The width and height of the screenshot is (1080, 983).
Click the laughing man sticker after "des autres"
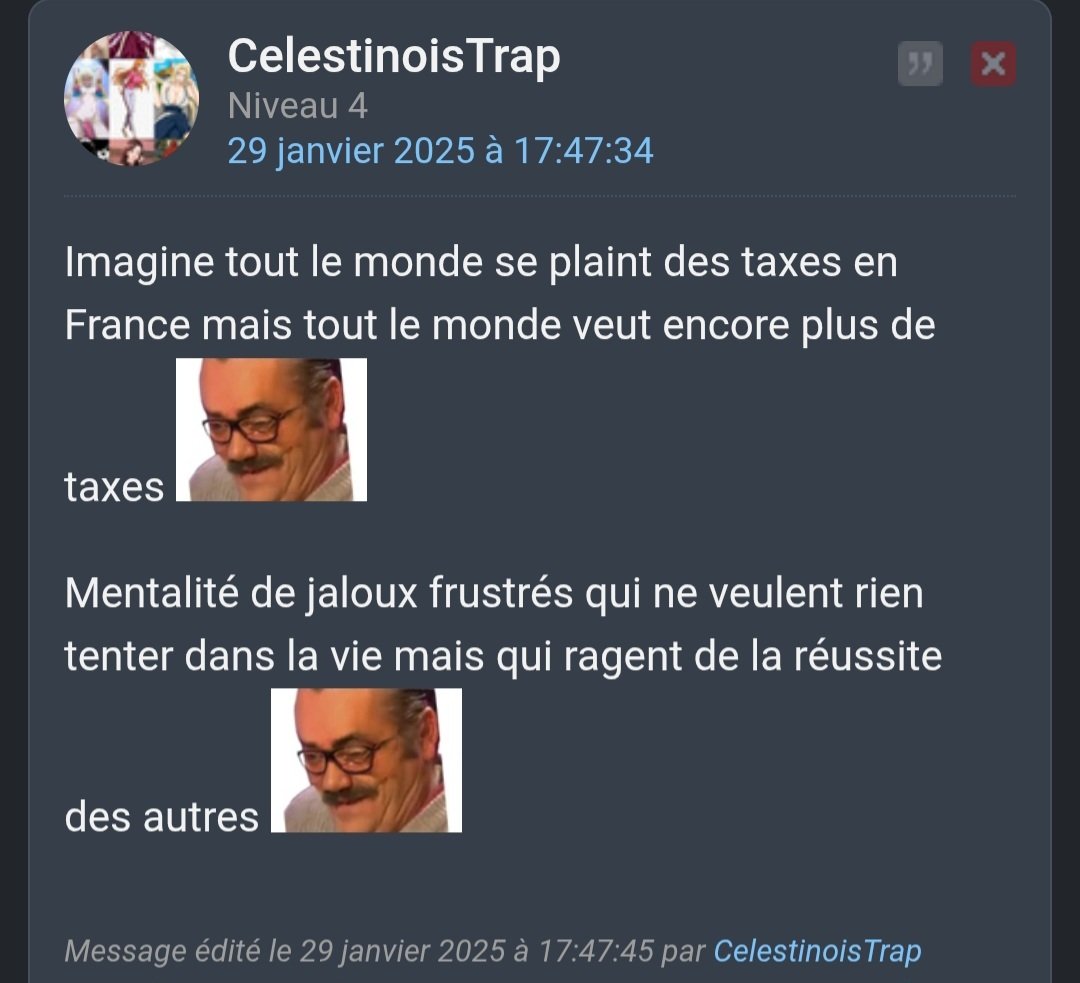366,760
